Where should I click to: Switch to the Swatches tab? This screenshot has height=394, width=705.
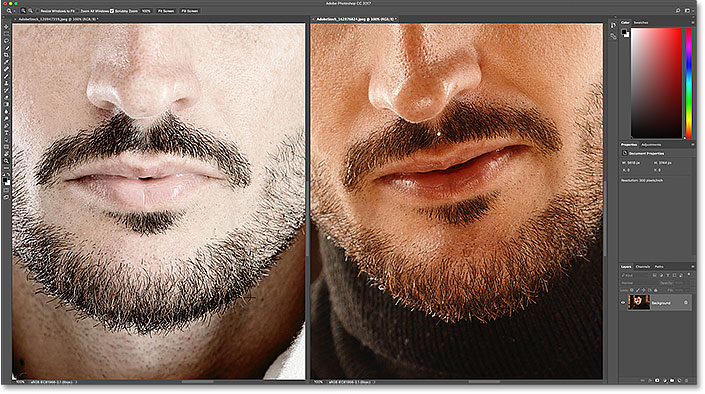click(641, 22)
